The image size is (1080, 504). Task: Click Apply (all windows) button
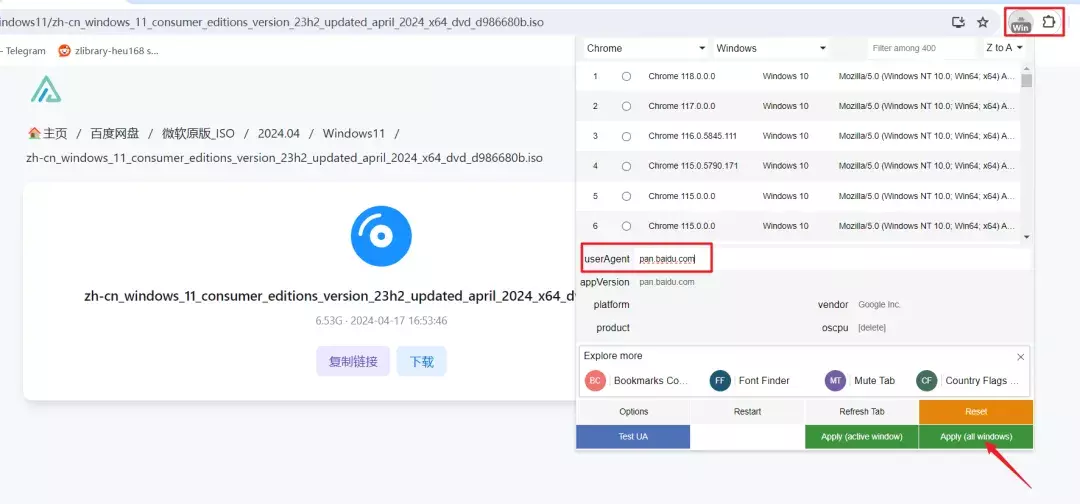click(x=976, y=437)
